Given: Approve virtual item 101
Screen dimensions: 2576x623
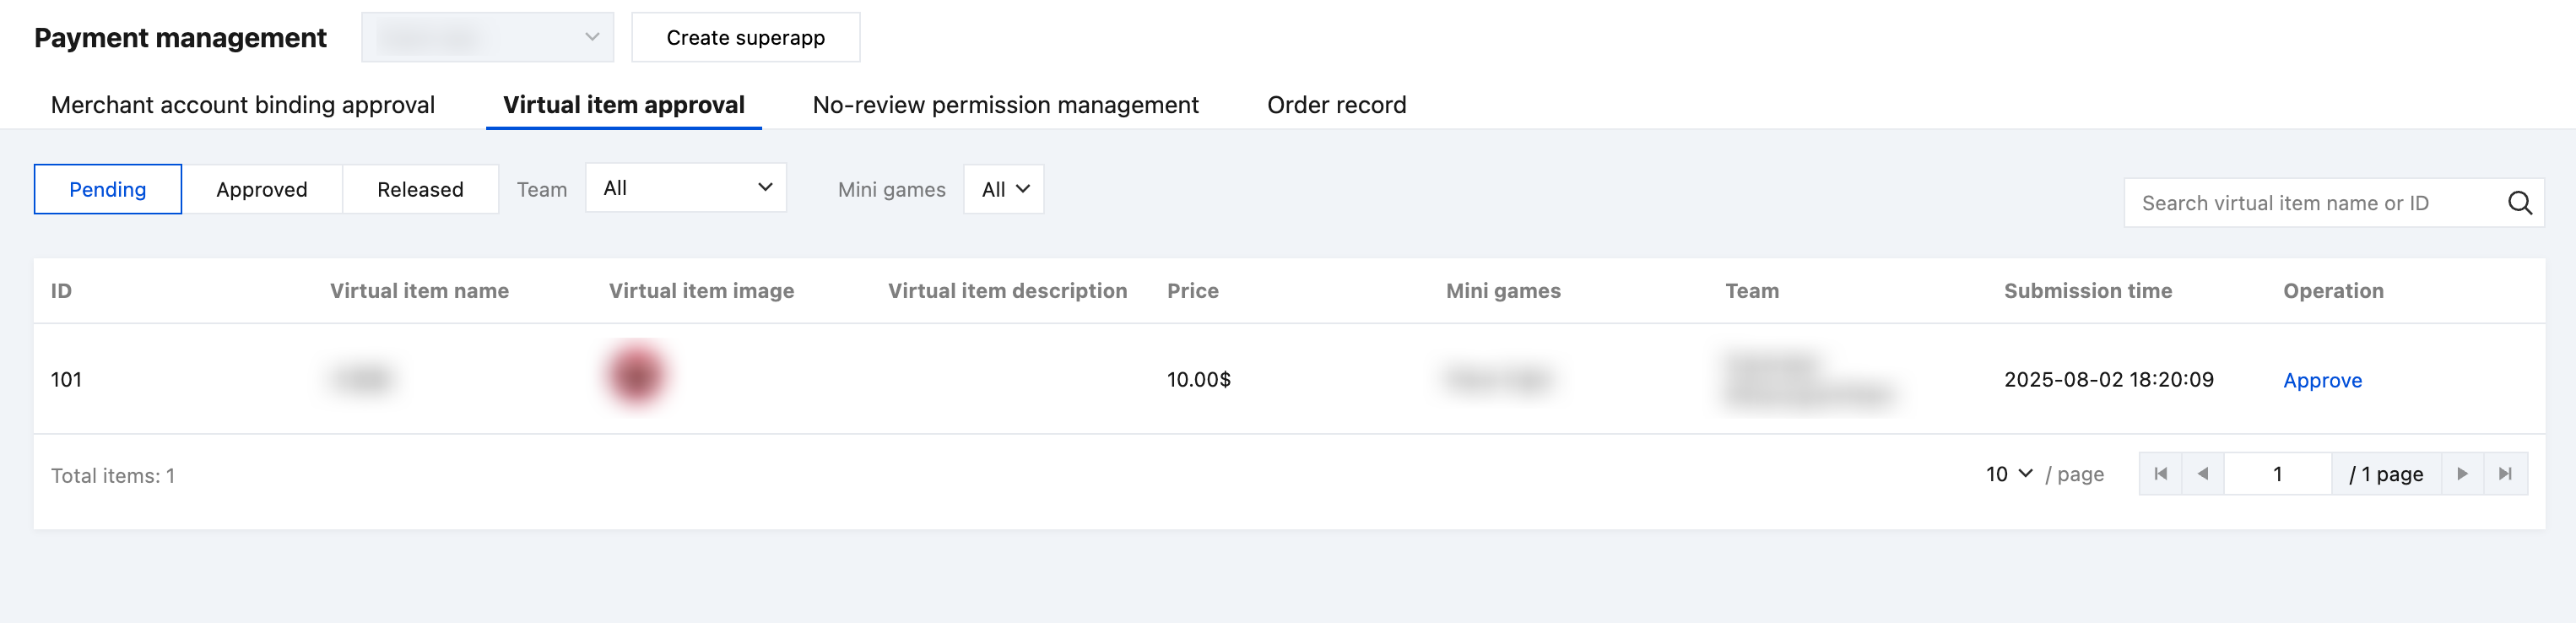Looking at the screenshot, I should coord(2322,380).
